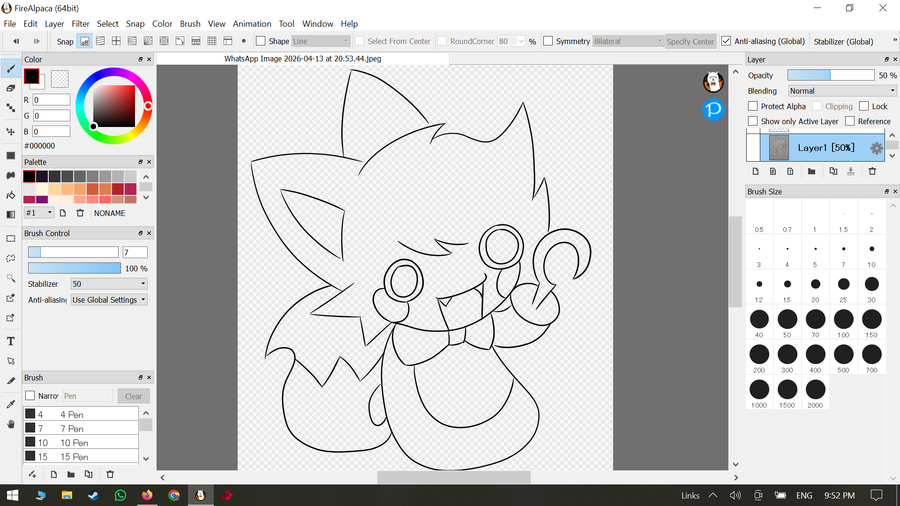Open the Symmetry Bilateral dropdown

click(627, 41)
